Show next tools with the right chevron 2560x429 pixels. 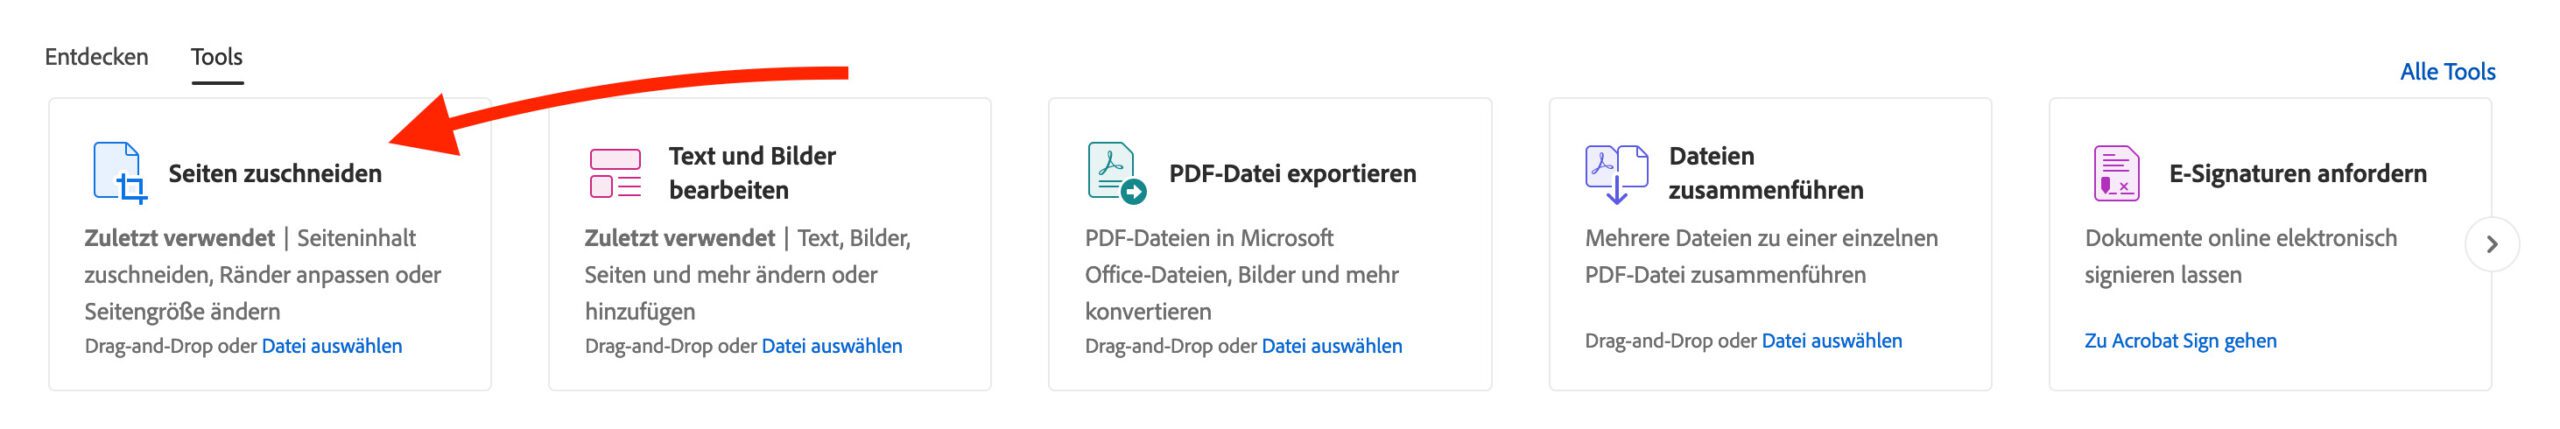[2491, 244]
